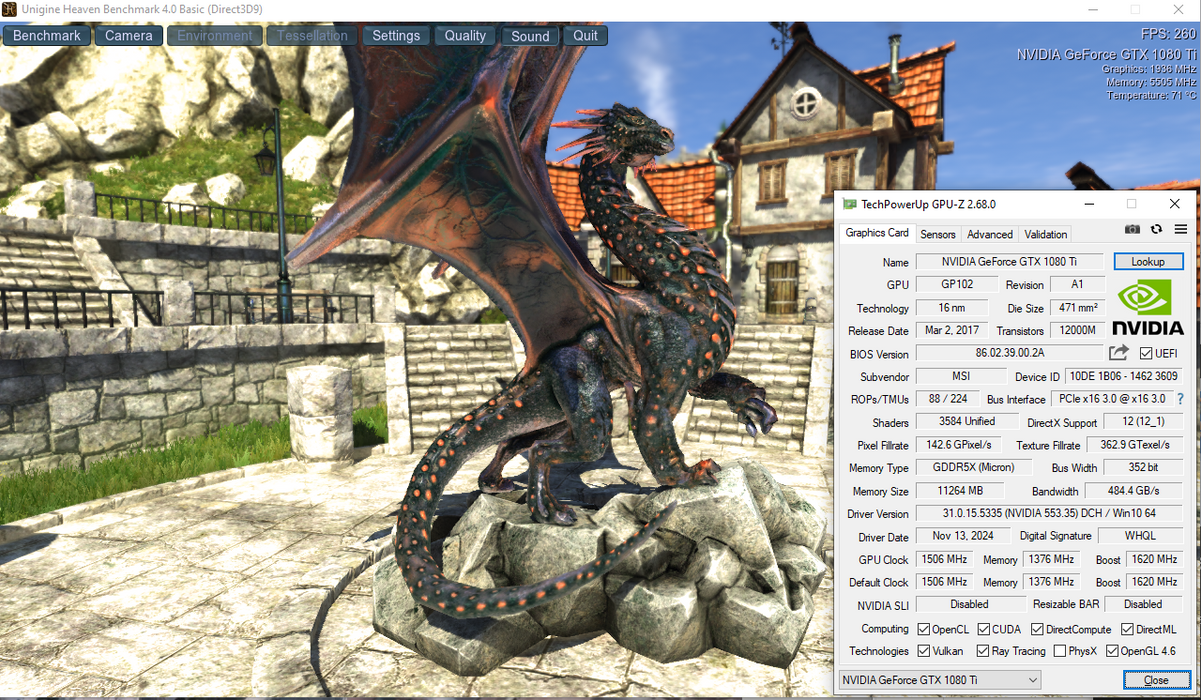Image resolution: width=1201 pixels, height=700 pixels.
Task: Toggle the OpenCL checkbox
Action: point(924,629)
